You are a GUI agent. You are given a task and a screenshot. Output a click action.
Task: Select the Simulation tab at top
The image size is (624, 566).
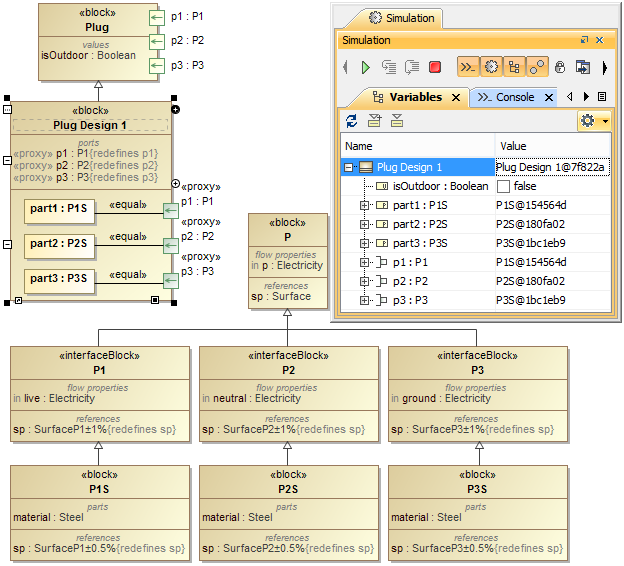pos(402,18)
